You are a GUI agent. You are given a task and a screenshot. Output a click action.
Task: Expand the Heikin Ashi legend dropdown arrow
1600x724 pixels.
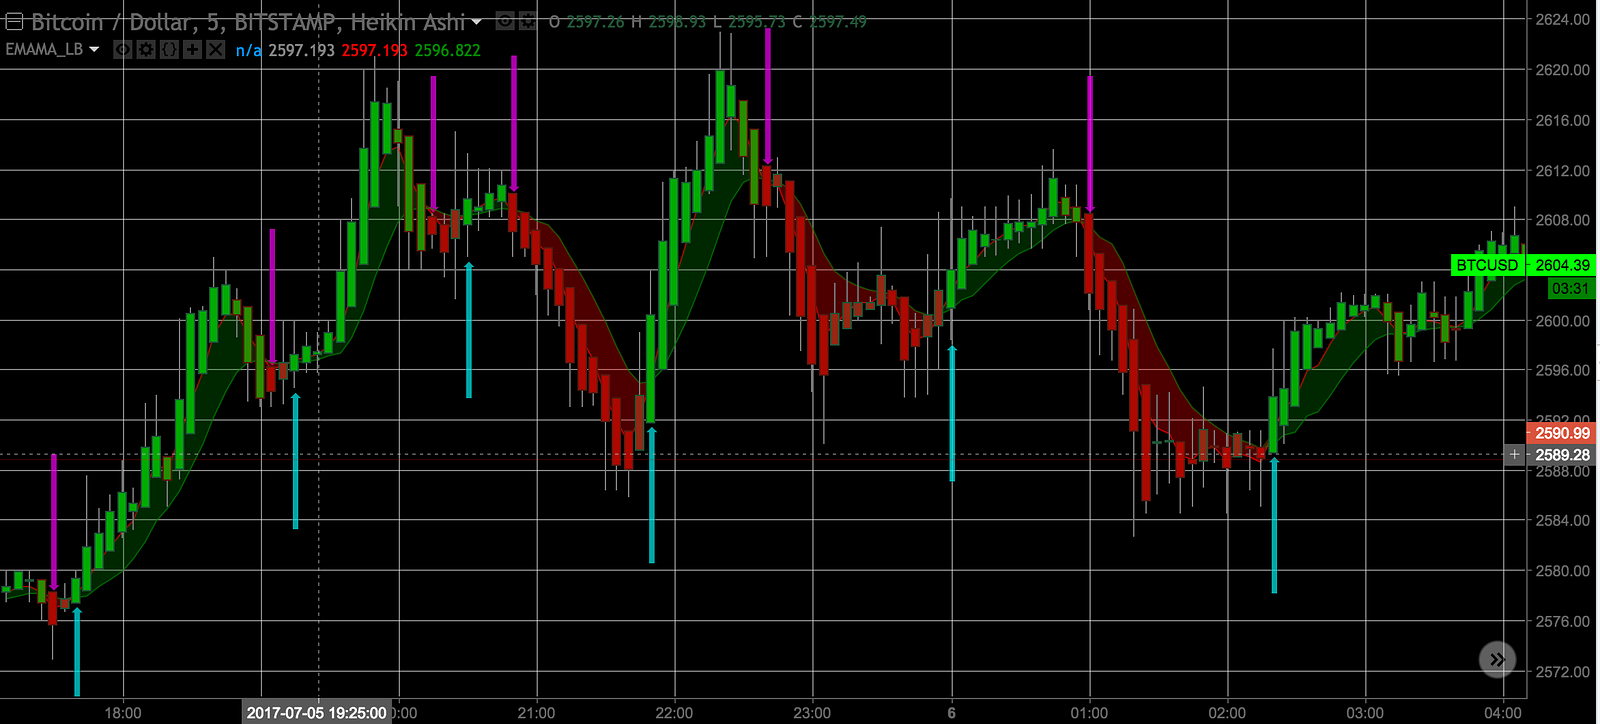[x=476, y=22]
